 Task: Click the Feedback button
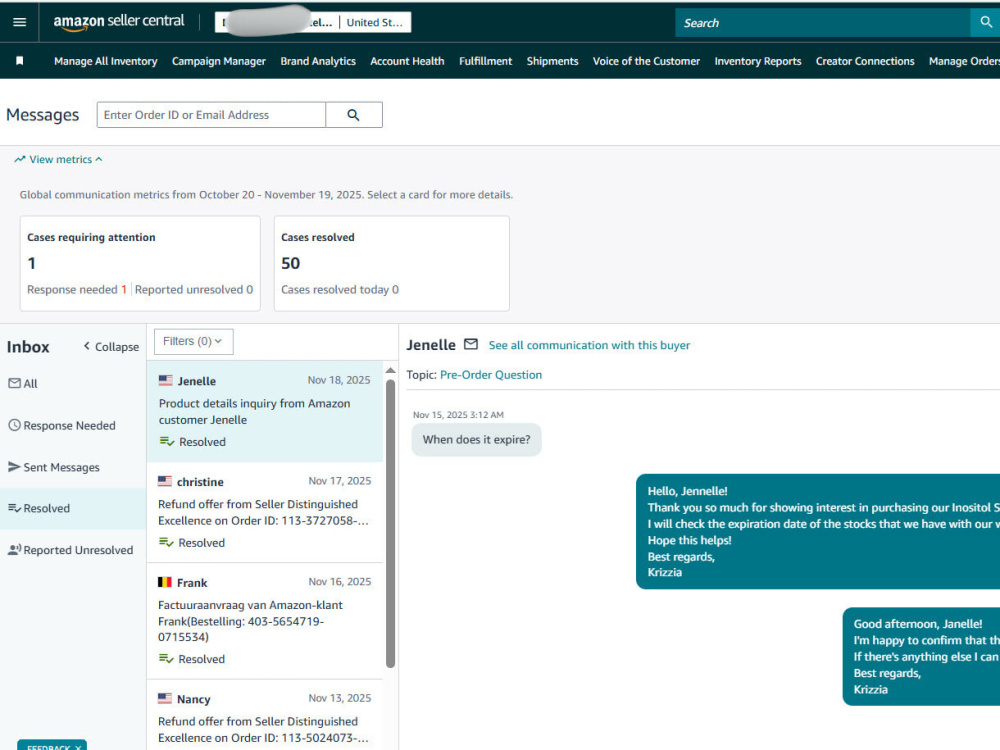pos(52,746)
